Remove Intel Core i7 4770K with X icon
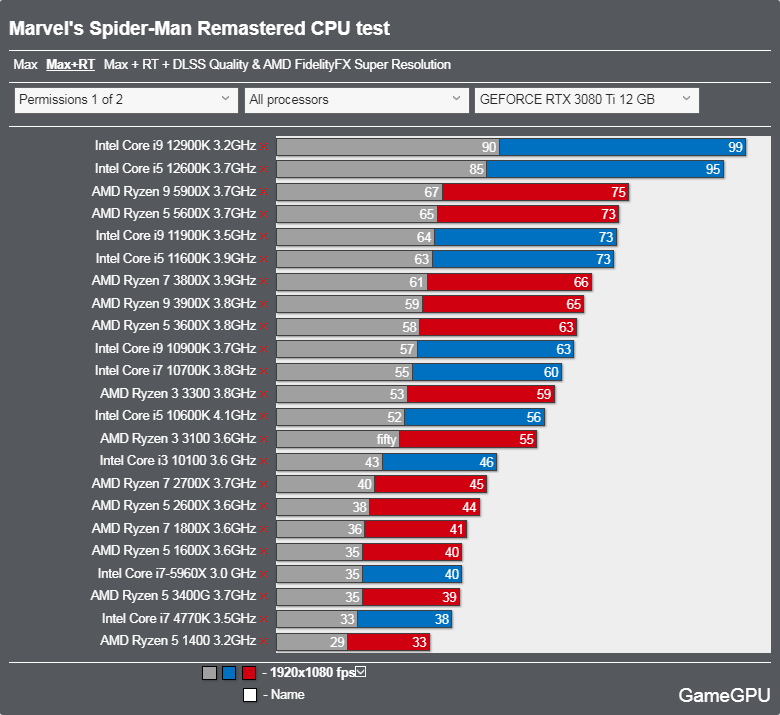Viewport: 780px width, 715px height. pyautogui.click(x=264, y=619)
